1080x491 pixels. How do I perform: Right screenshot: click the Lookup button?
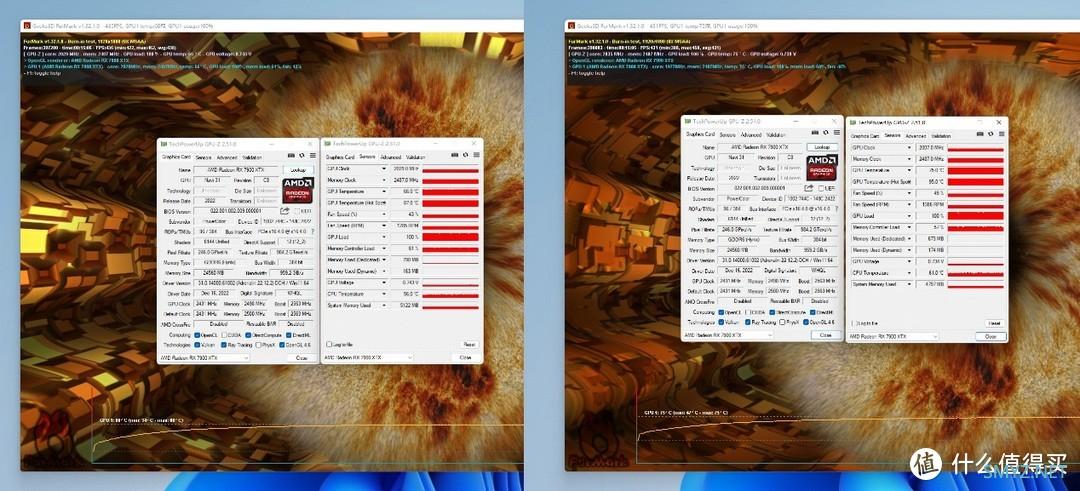coord(822,147)
